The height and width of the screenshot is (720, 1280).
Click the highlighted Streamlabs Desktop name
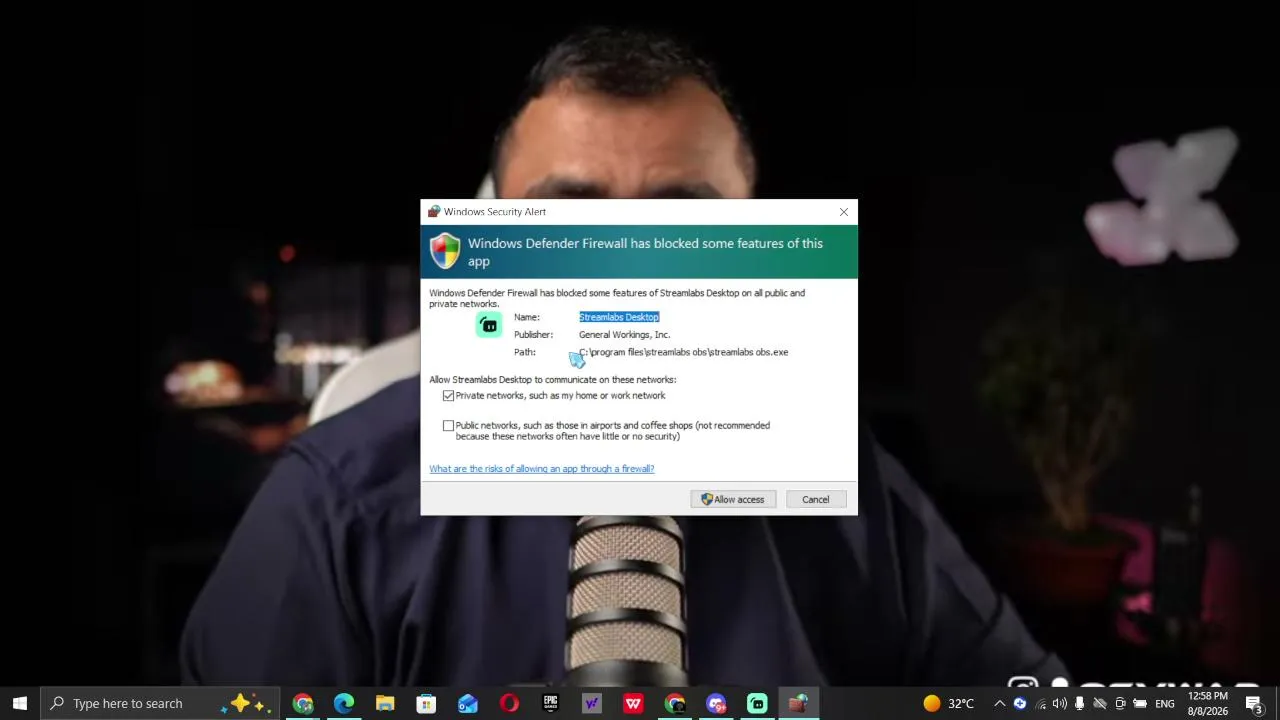[619, 317]
